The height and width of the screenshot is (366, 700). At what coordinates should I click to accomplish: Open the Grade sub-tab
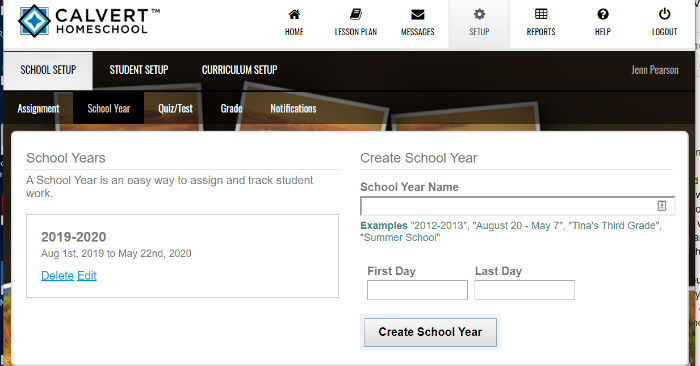(x=231, y=108)
